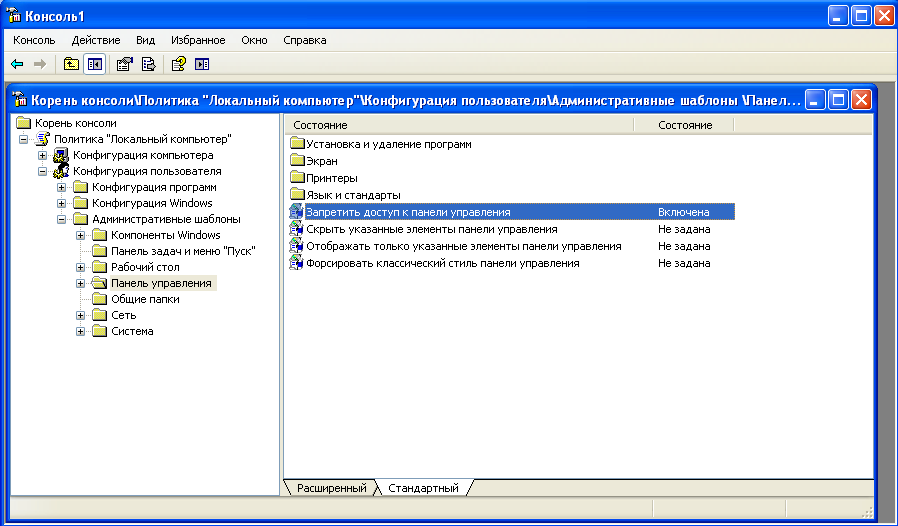
Task: Click the Панель управления open folder icon
Action: pyautogui.click(x=100, y=283)
